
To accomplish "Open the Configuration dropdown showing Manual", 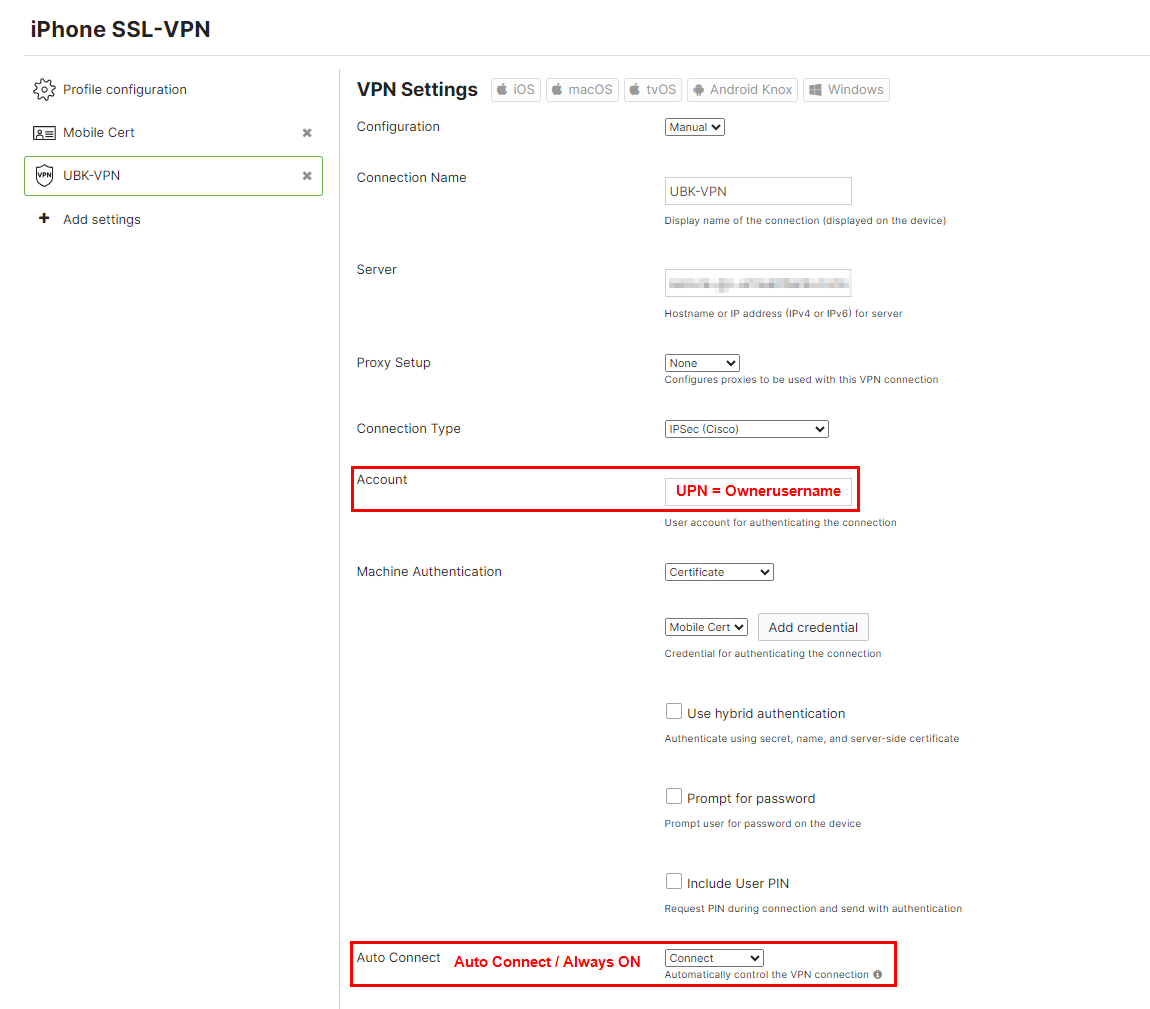I will [694, 126].
